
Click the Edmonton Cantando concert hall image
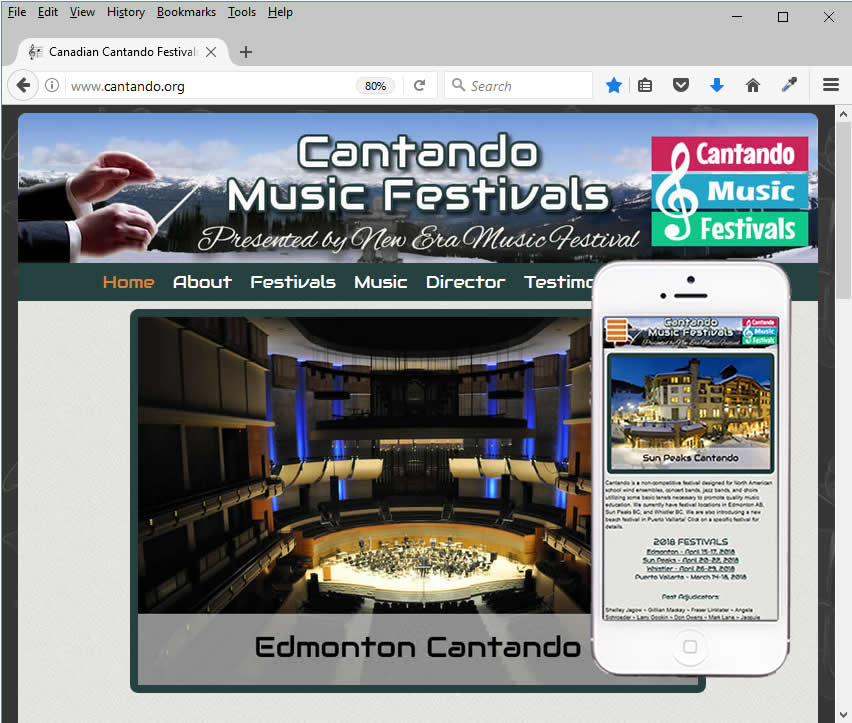pyautogui.click(x=365, y=466)
